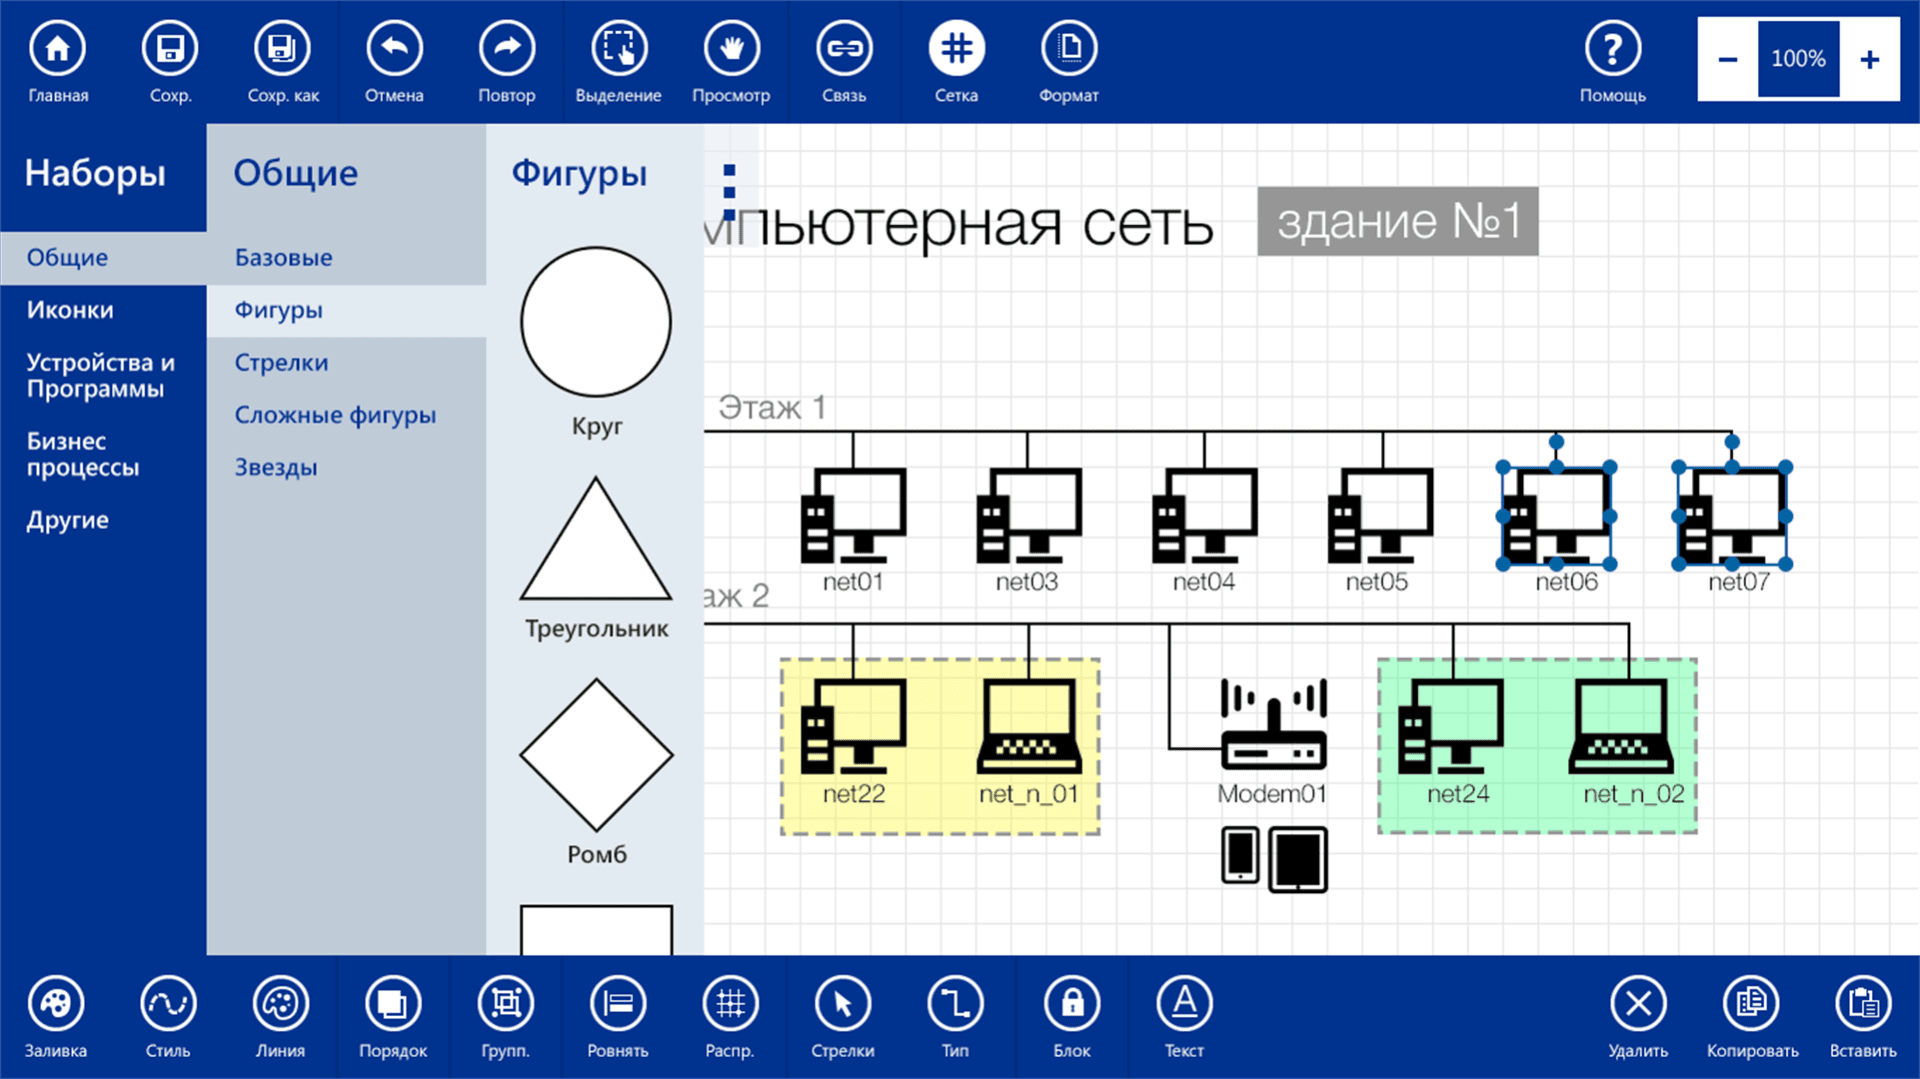Viewport: 1920px width, 1079px height.
Task: Expand the Формат page format options
Action: tap(1068, 49)
